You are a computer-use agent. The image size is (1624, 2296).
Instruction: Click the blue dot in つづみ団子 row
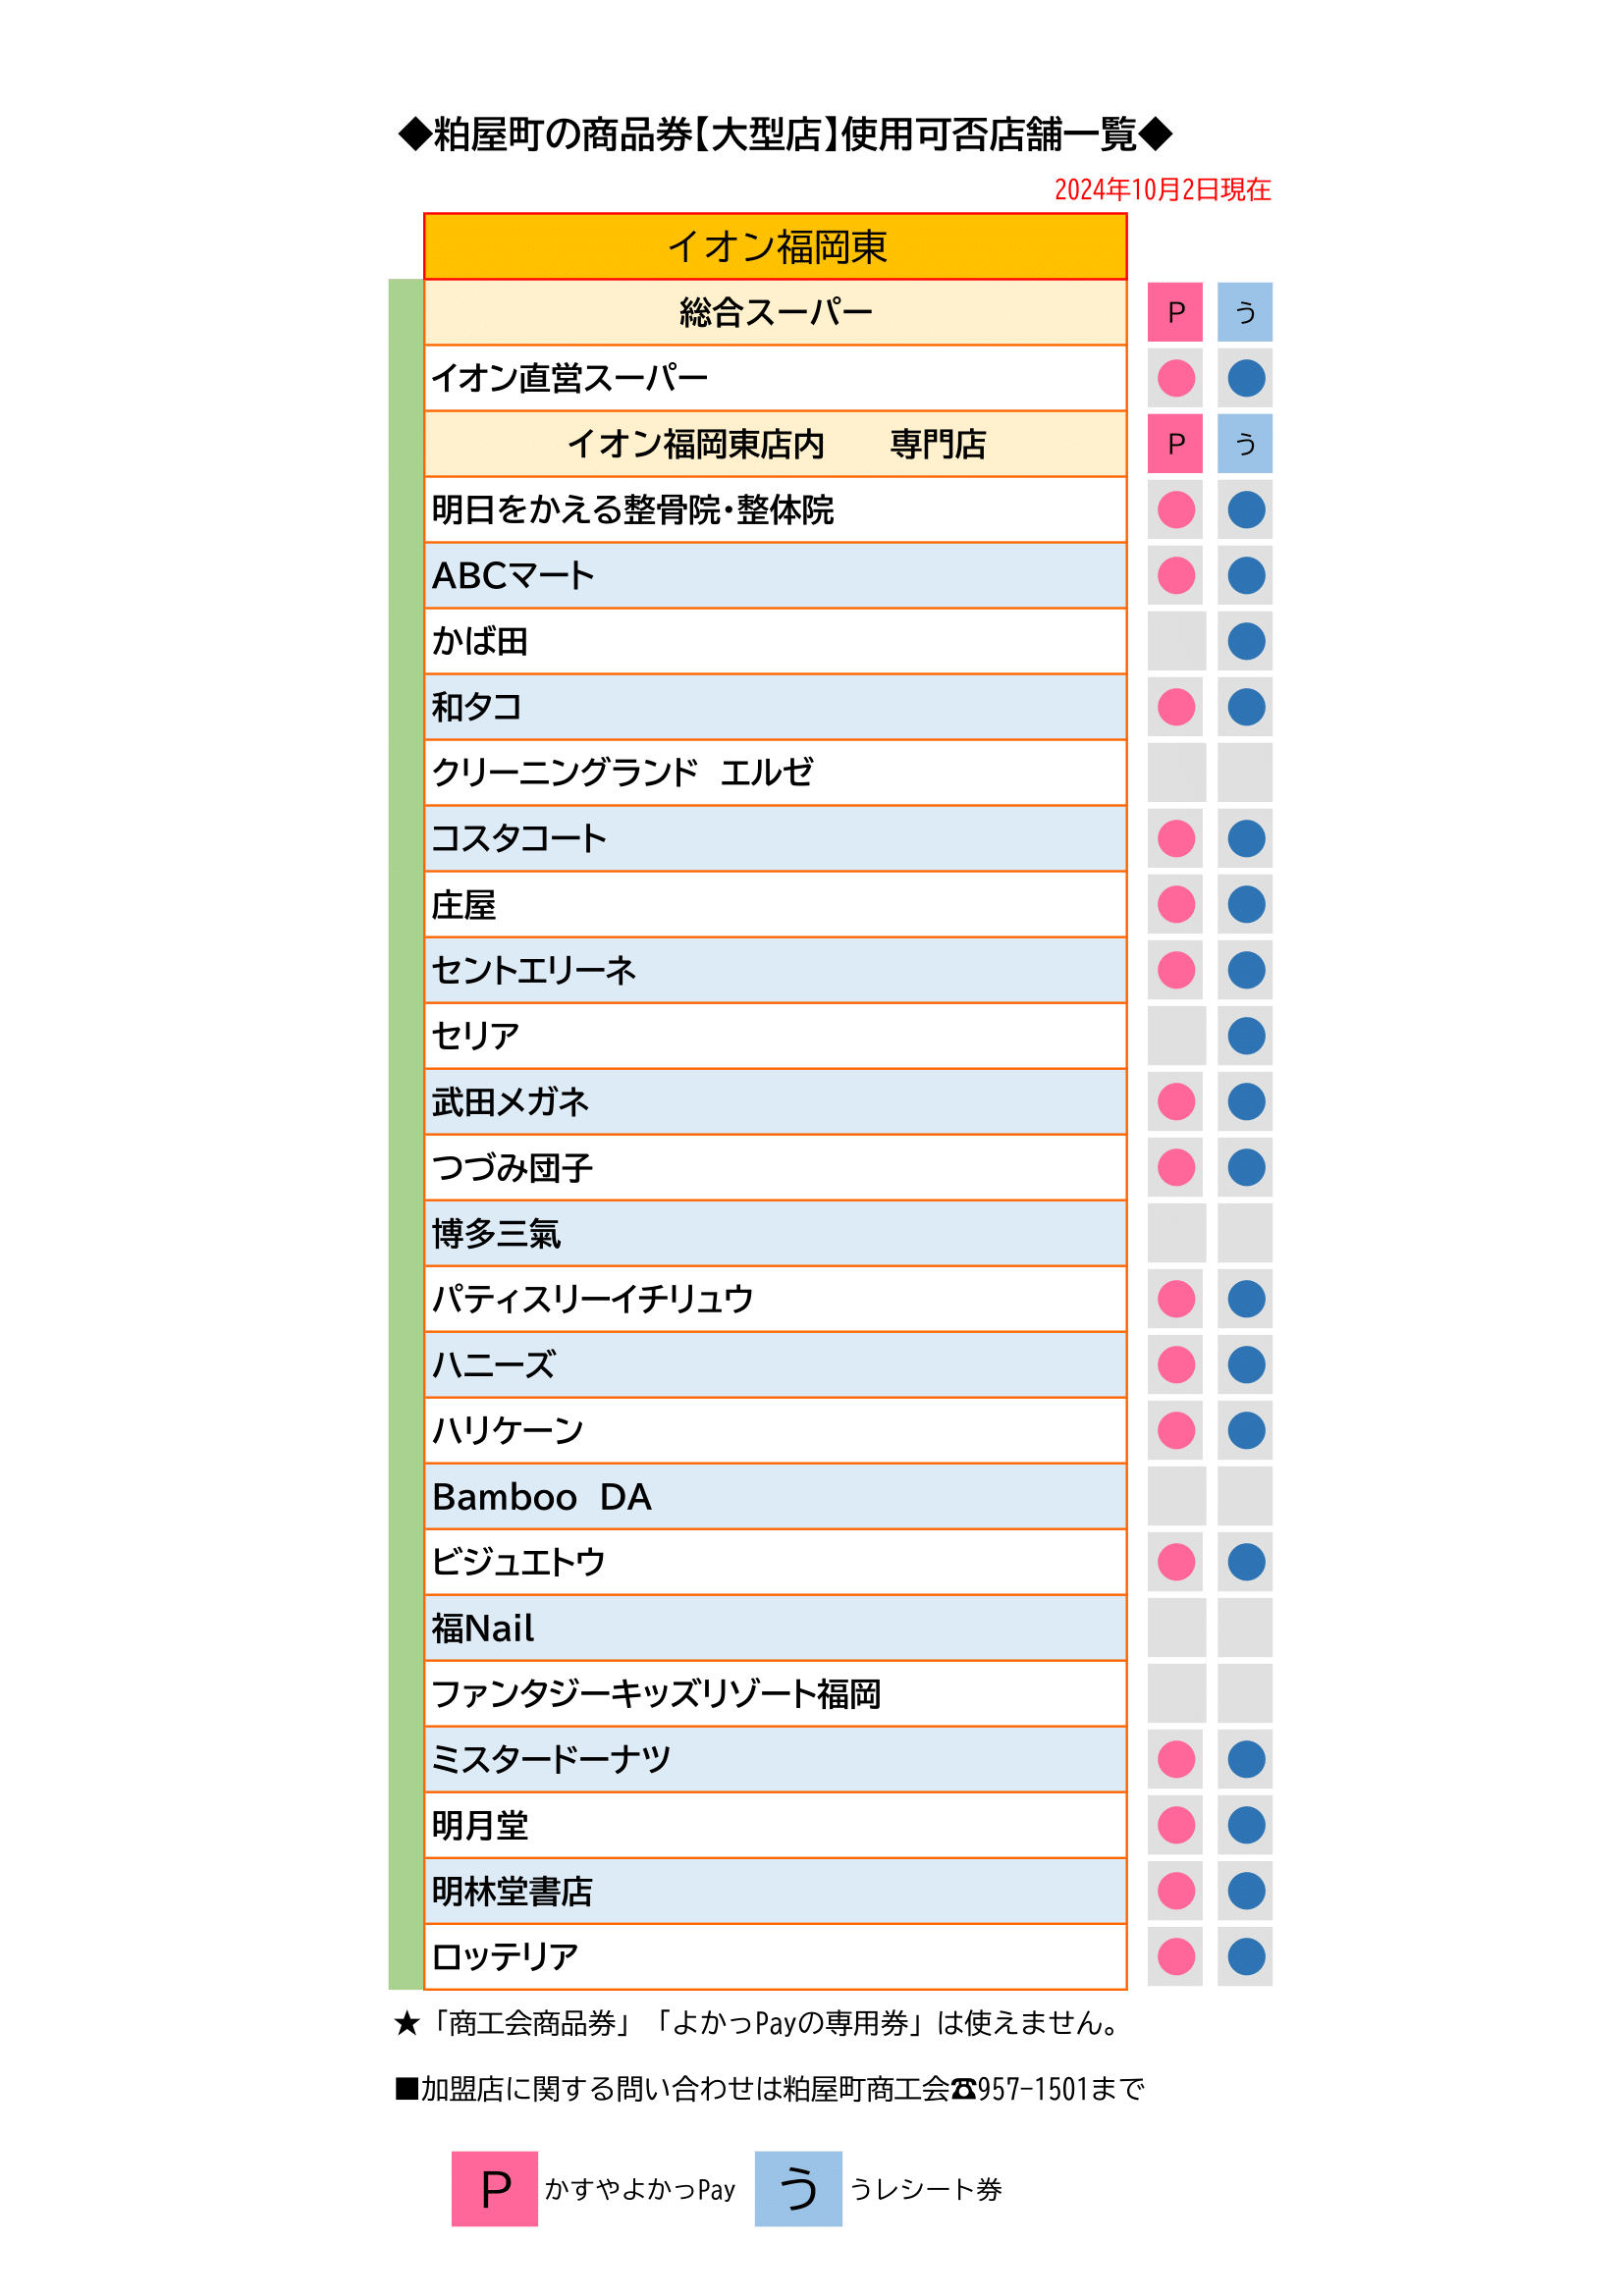click(x=1246, y=1167)
